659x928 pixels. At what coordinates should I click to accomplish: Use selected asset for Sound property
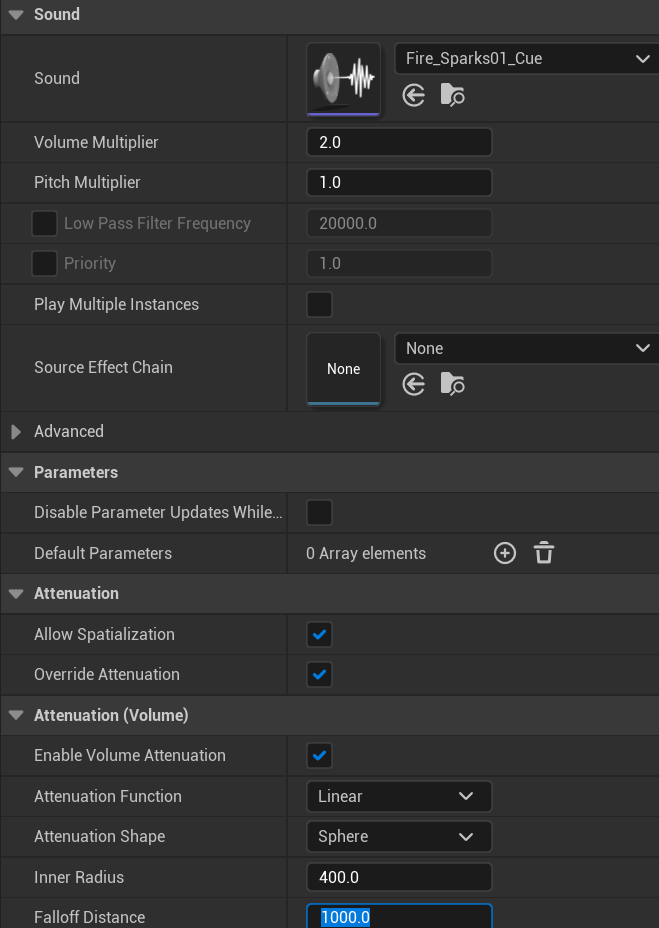point(414,95)
